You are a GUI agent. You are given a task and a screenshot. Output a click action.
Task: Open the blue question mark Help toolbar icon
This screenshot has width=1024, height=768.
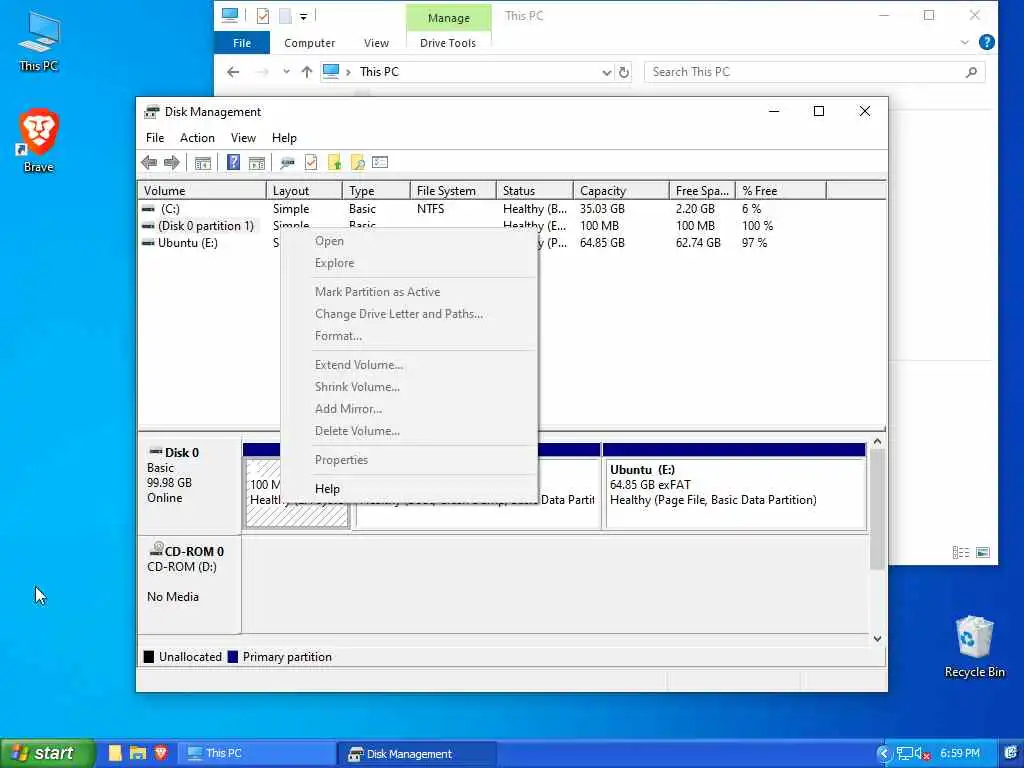(233, 163)
